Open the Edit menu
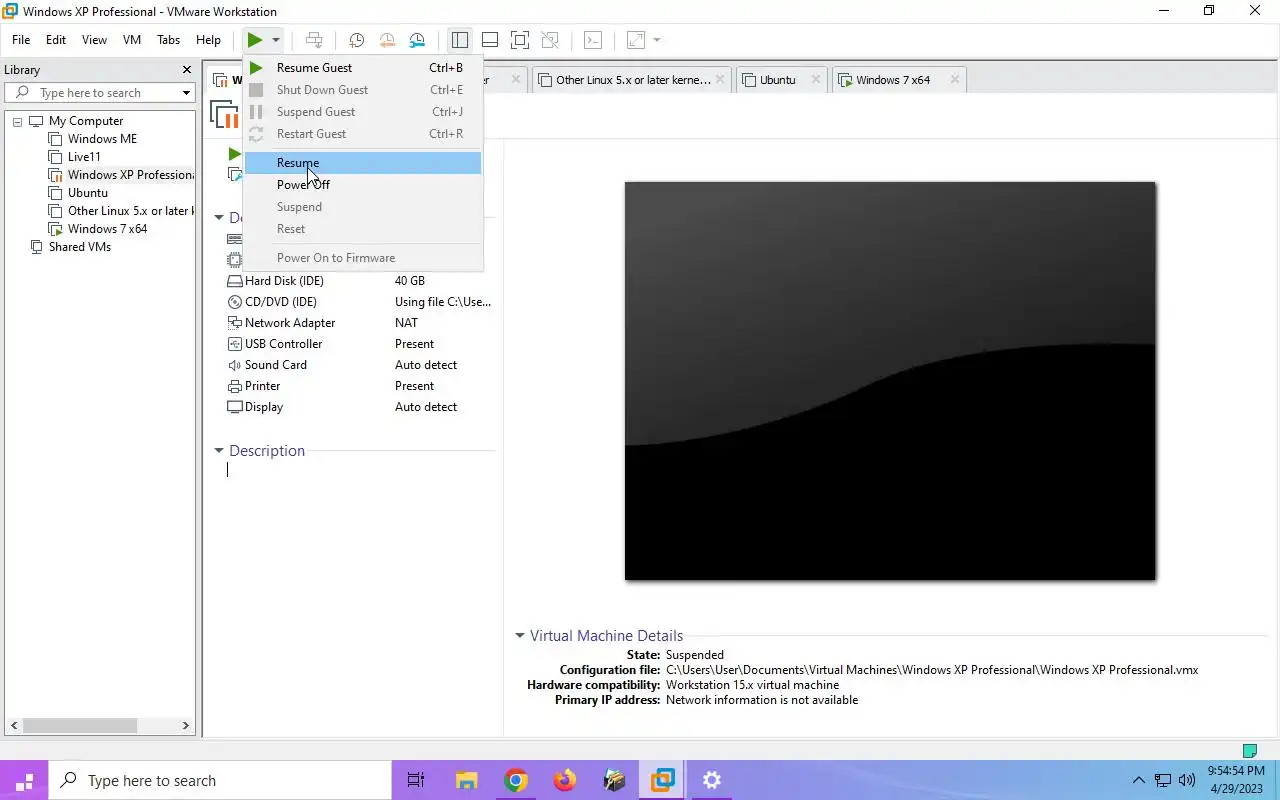 coord(56,40)
